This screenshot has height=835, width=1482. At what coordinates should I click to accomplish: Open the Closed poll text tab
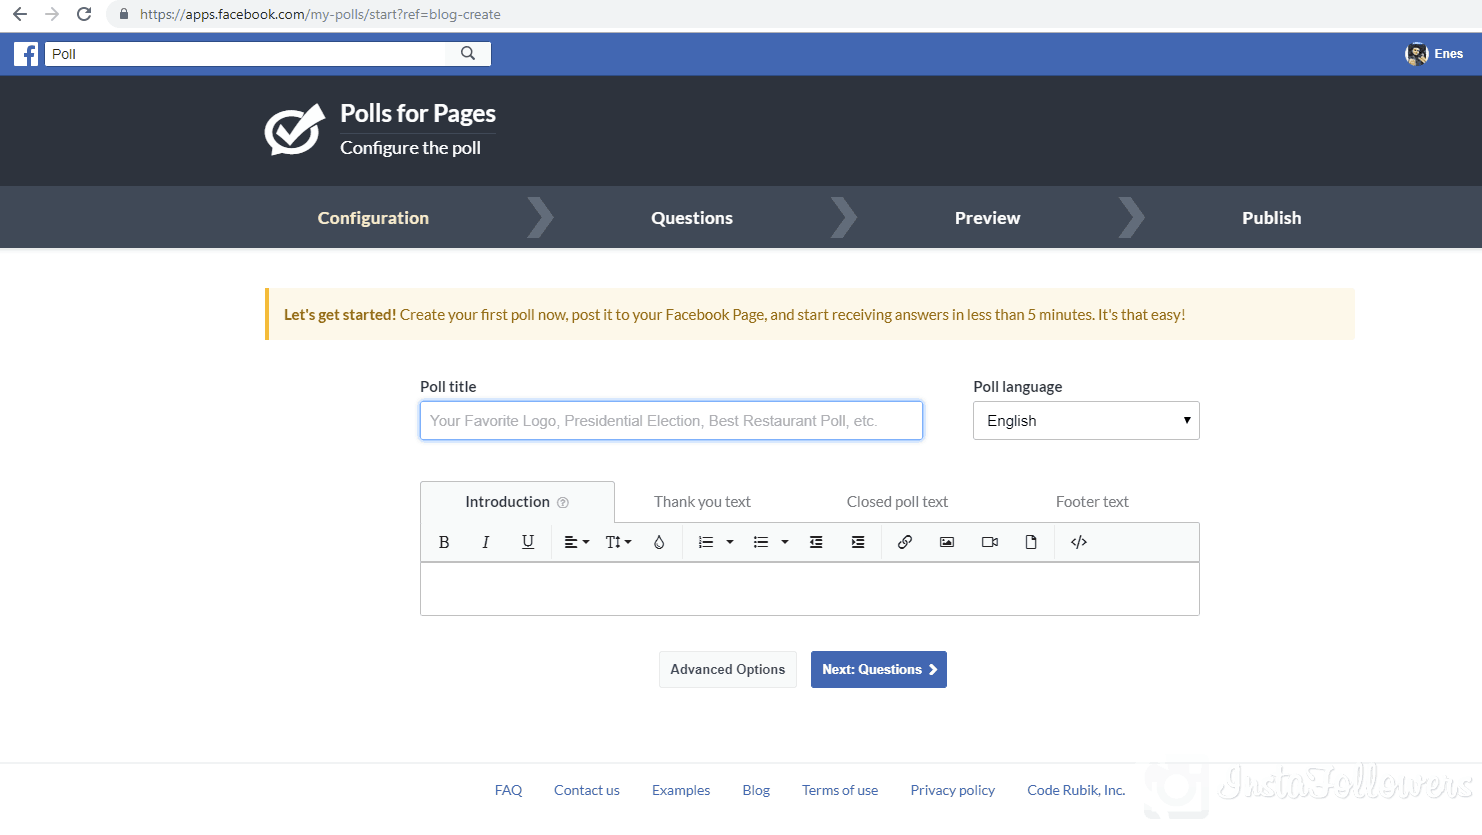896,501
